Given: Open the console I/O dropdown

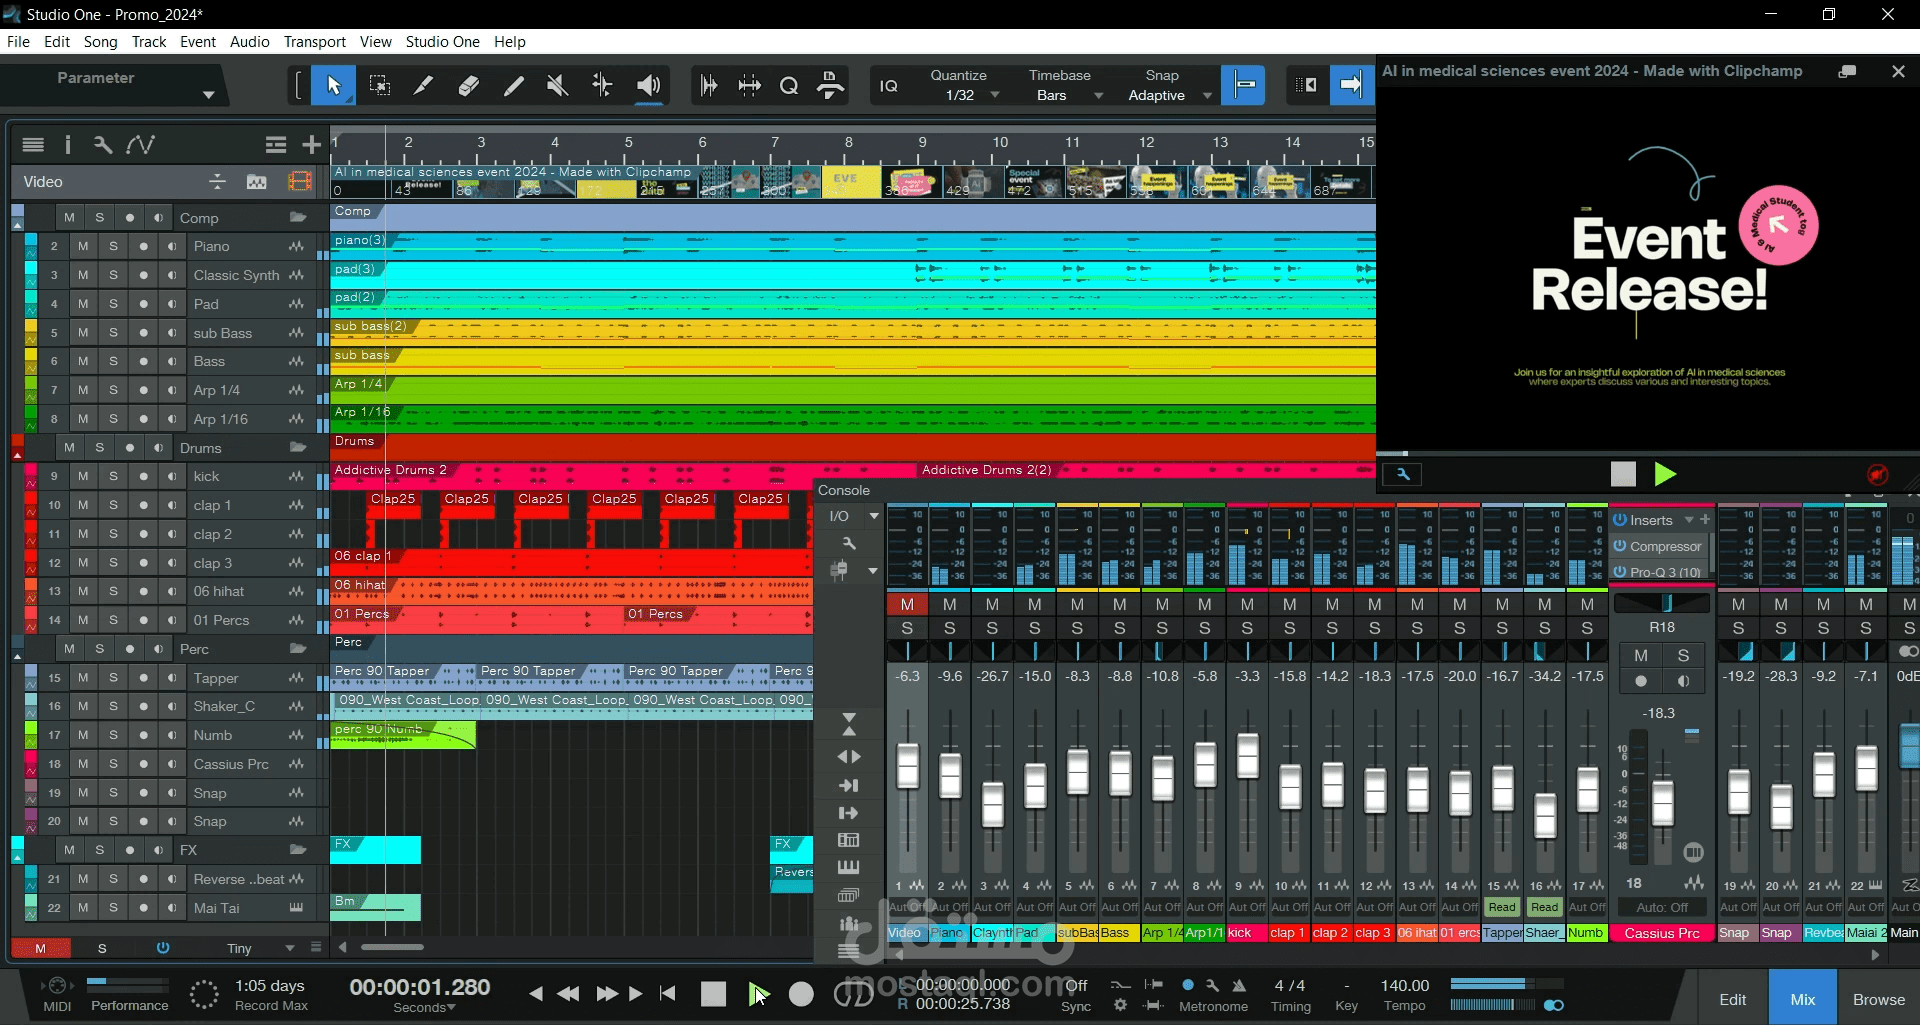Looking at the screenshot, I should (x=874, y=516).
